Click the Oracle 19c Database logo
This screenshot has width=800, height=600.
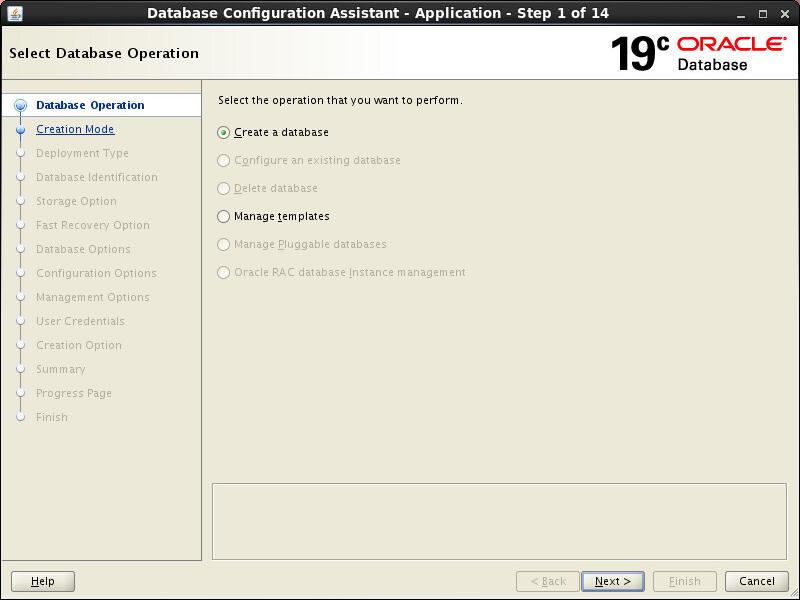pyautogui.click(x=698, y=53)
